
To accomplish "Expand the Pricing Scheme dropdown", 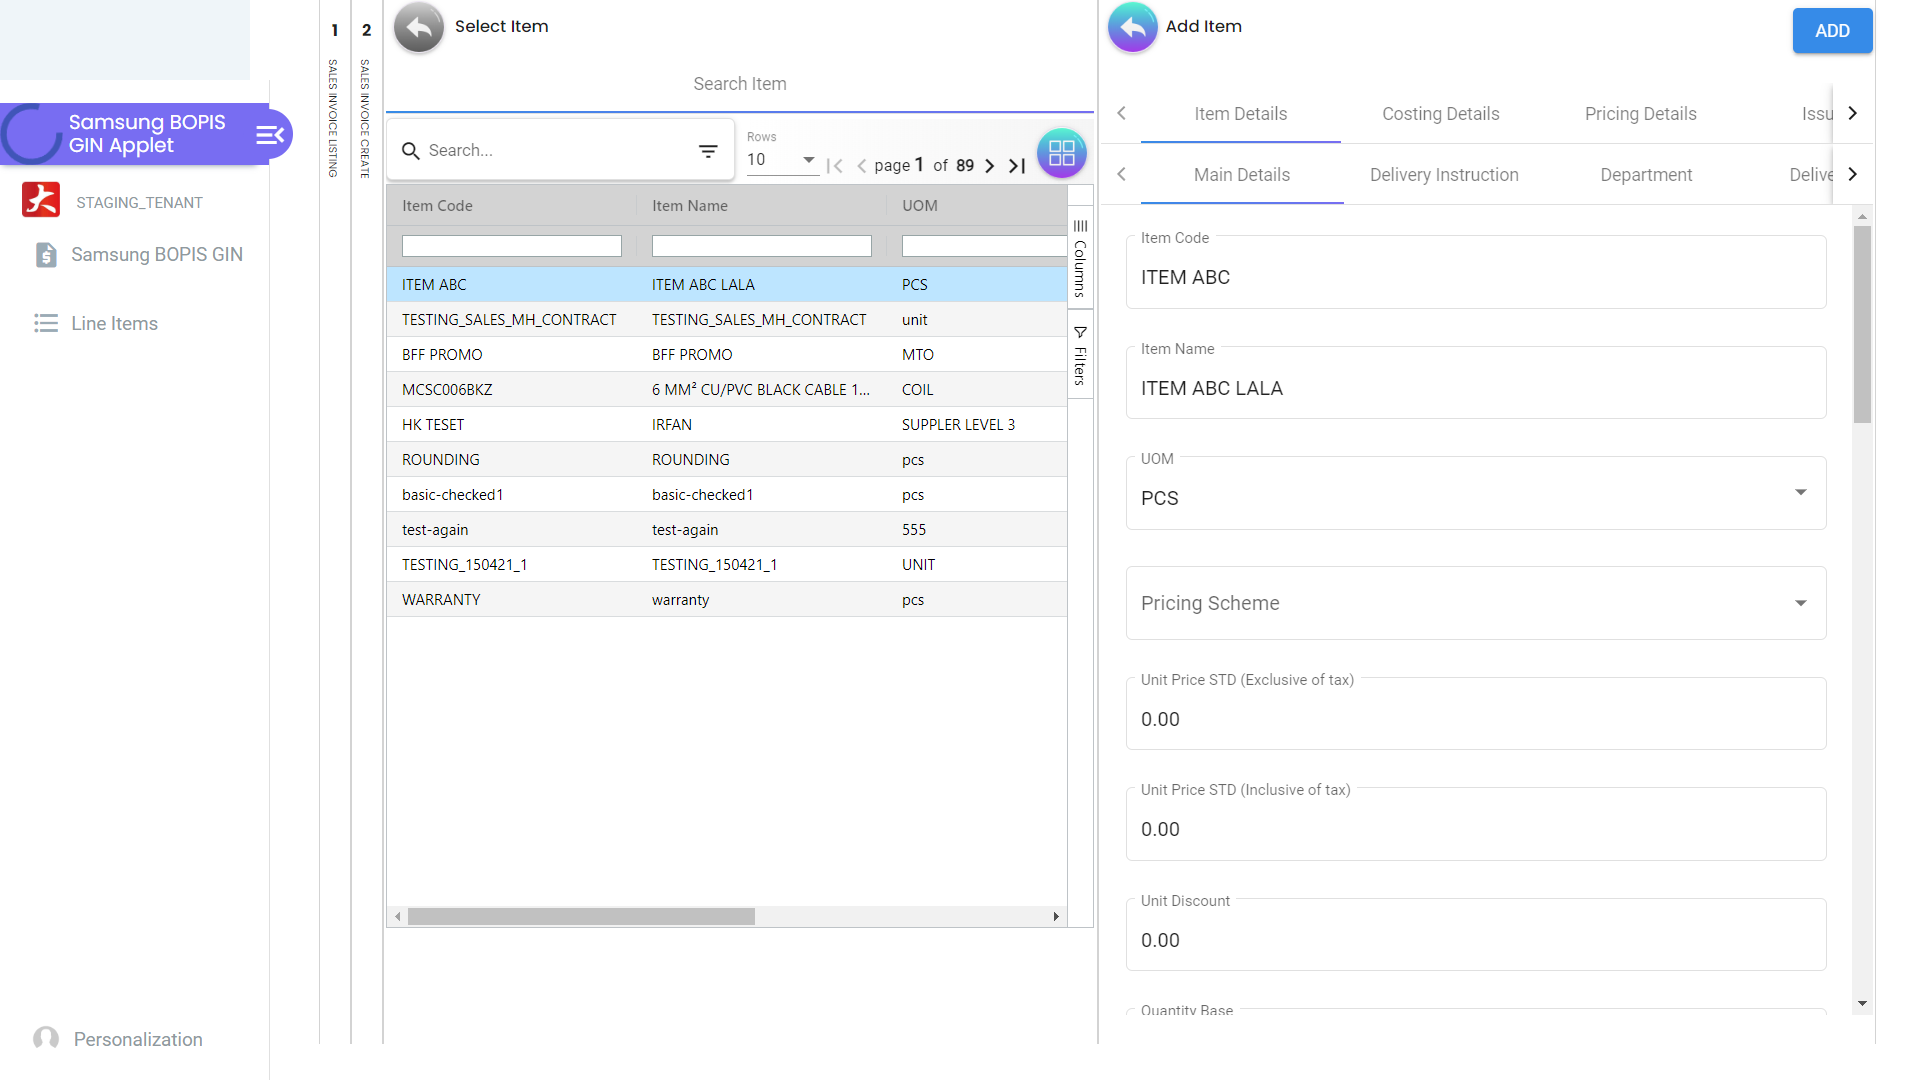I will point(1800,603).
